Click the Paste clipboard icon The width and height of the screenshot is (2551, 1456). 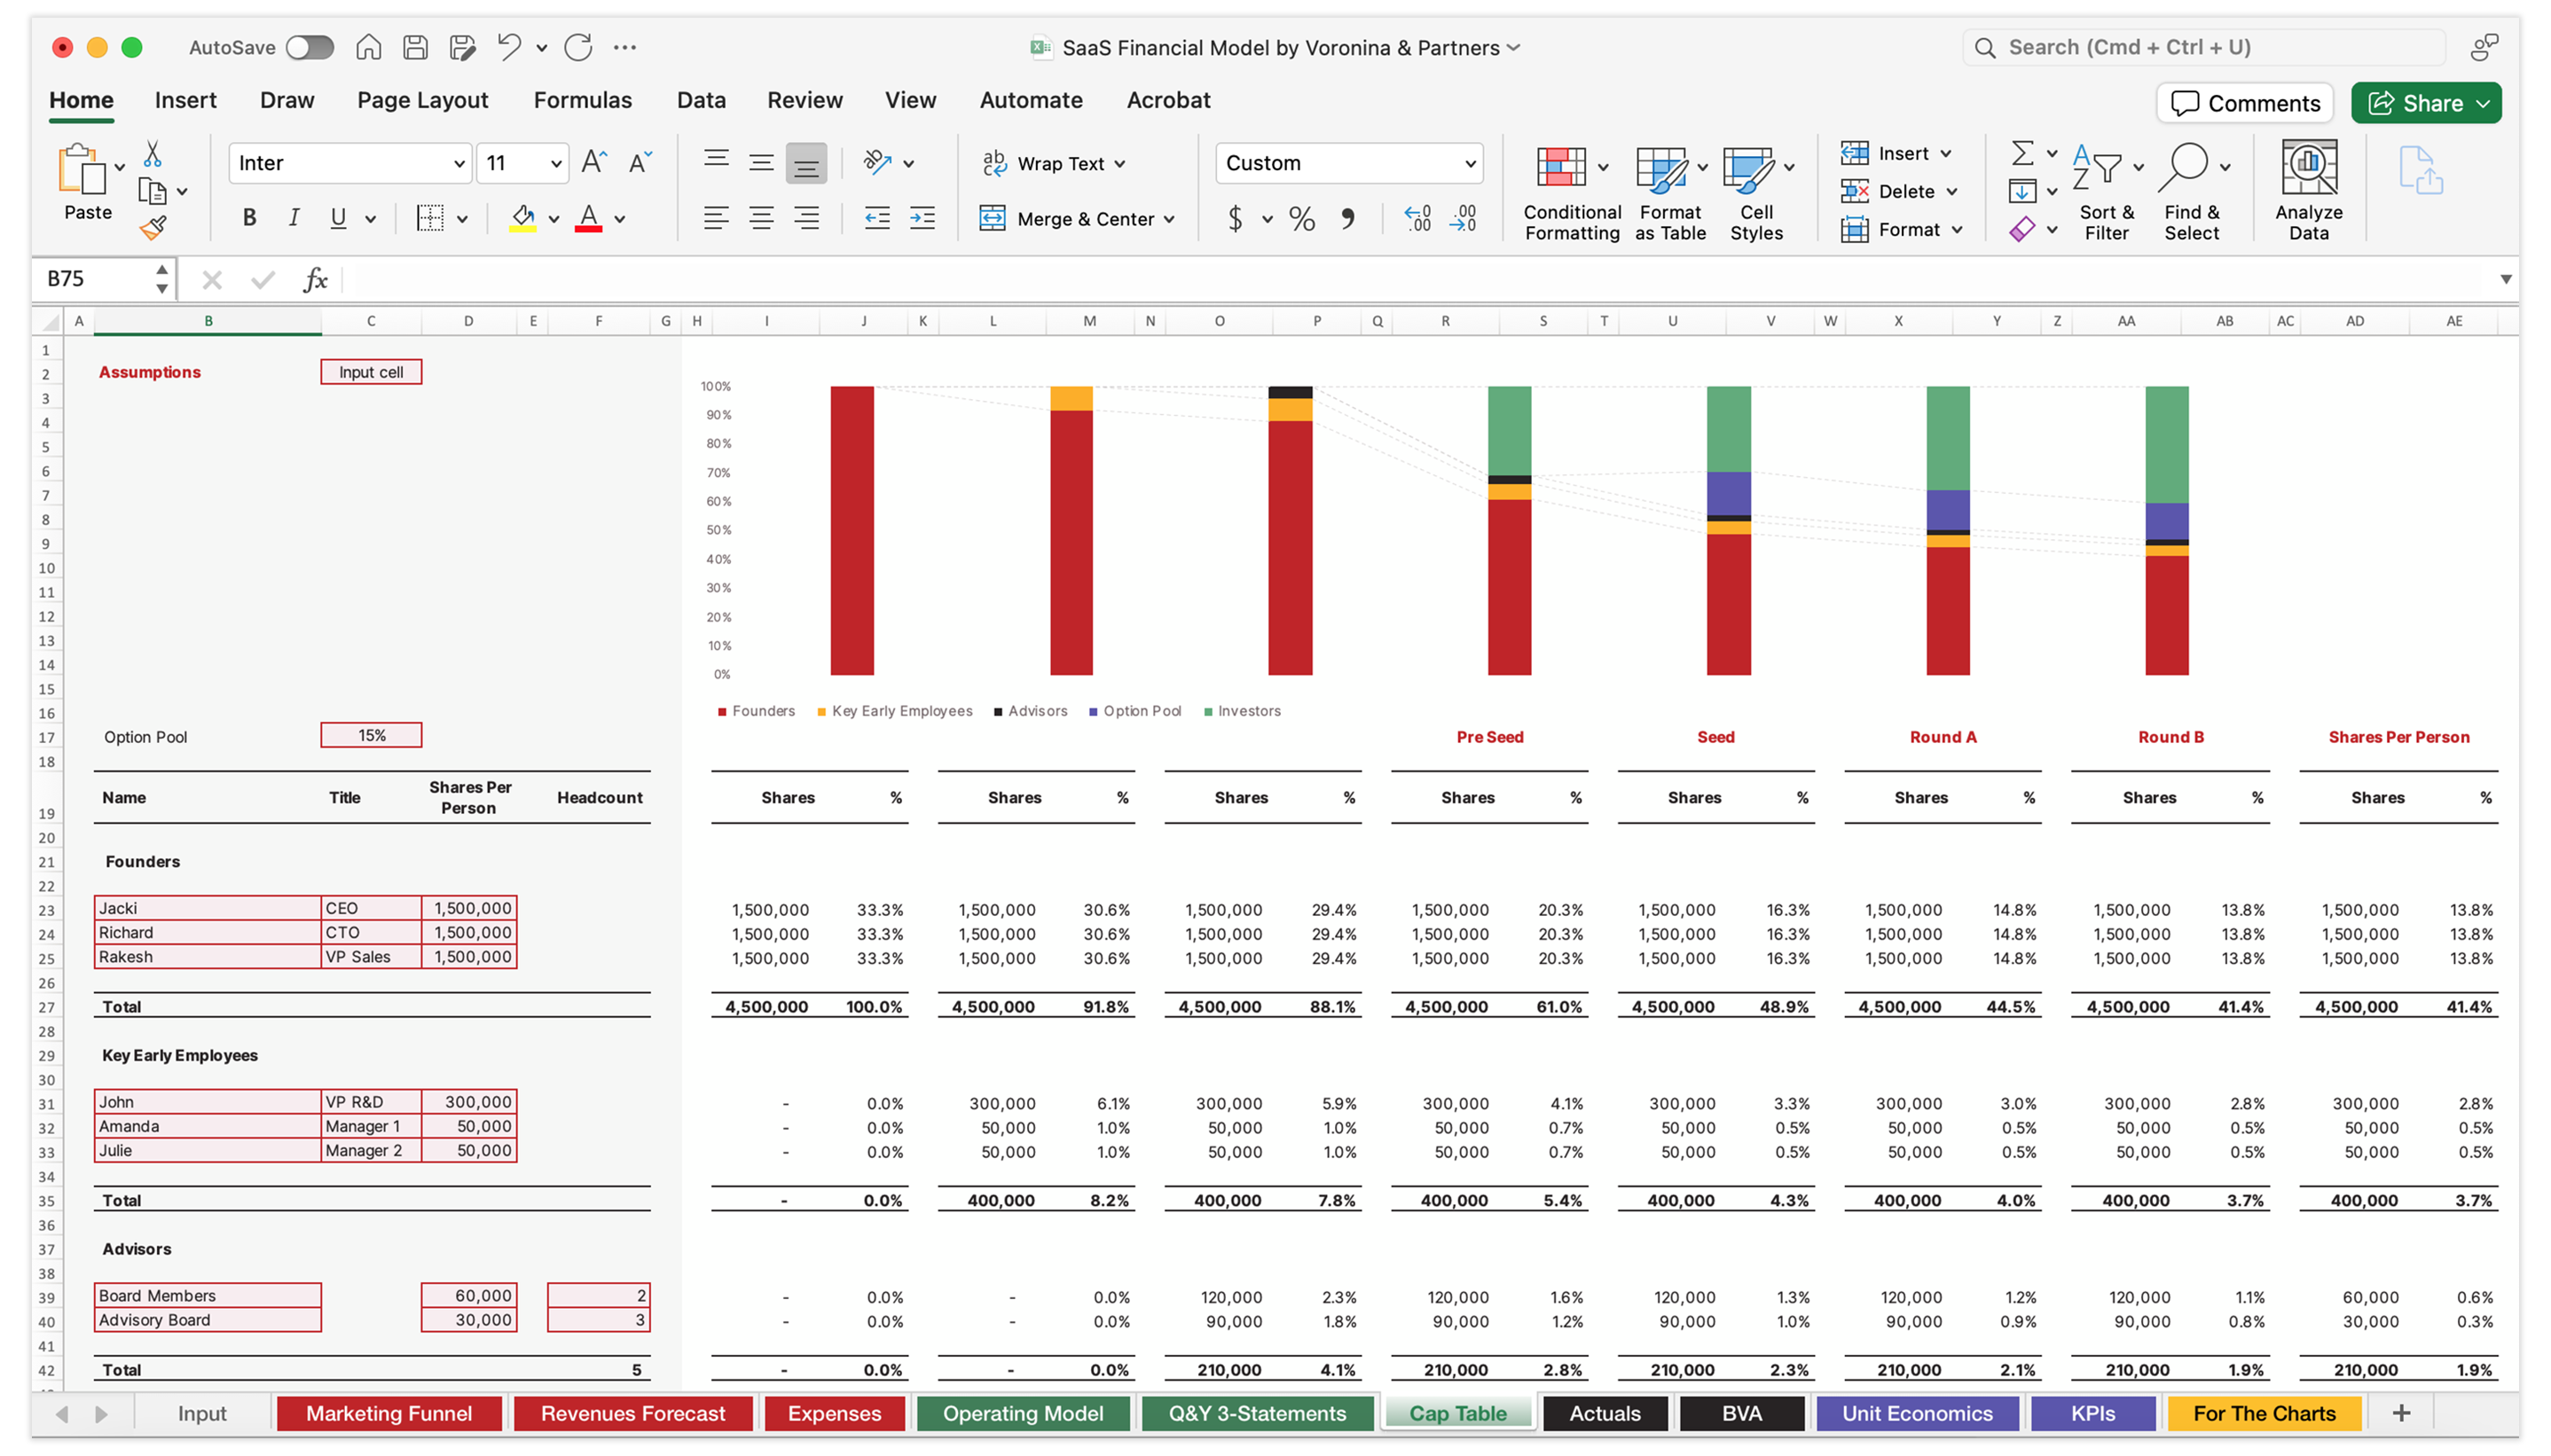82,168
